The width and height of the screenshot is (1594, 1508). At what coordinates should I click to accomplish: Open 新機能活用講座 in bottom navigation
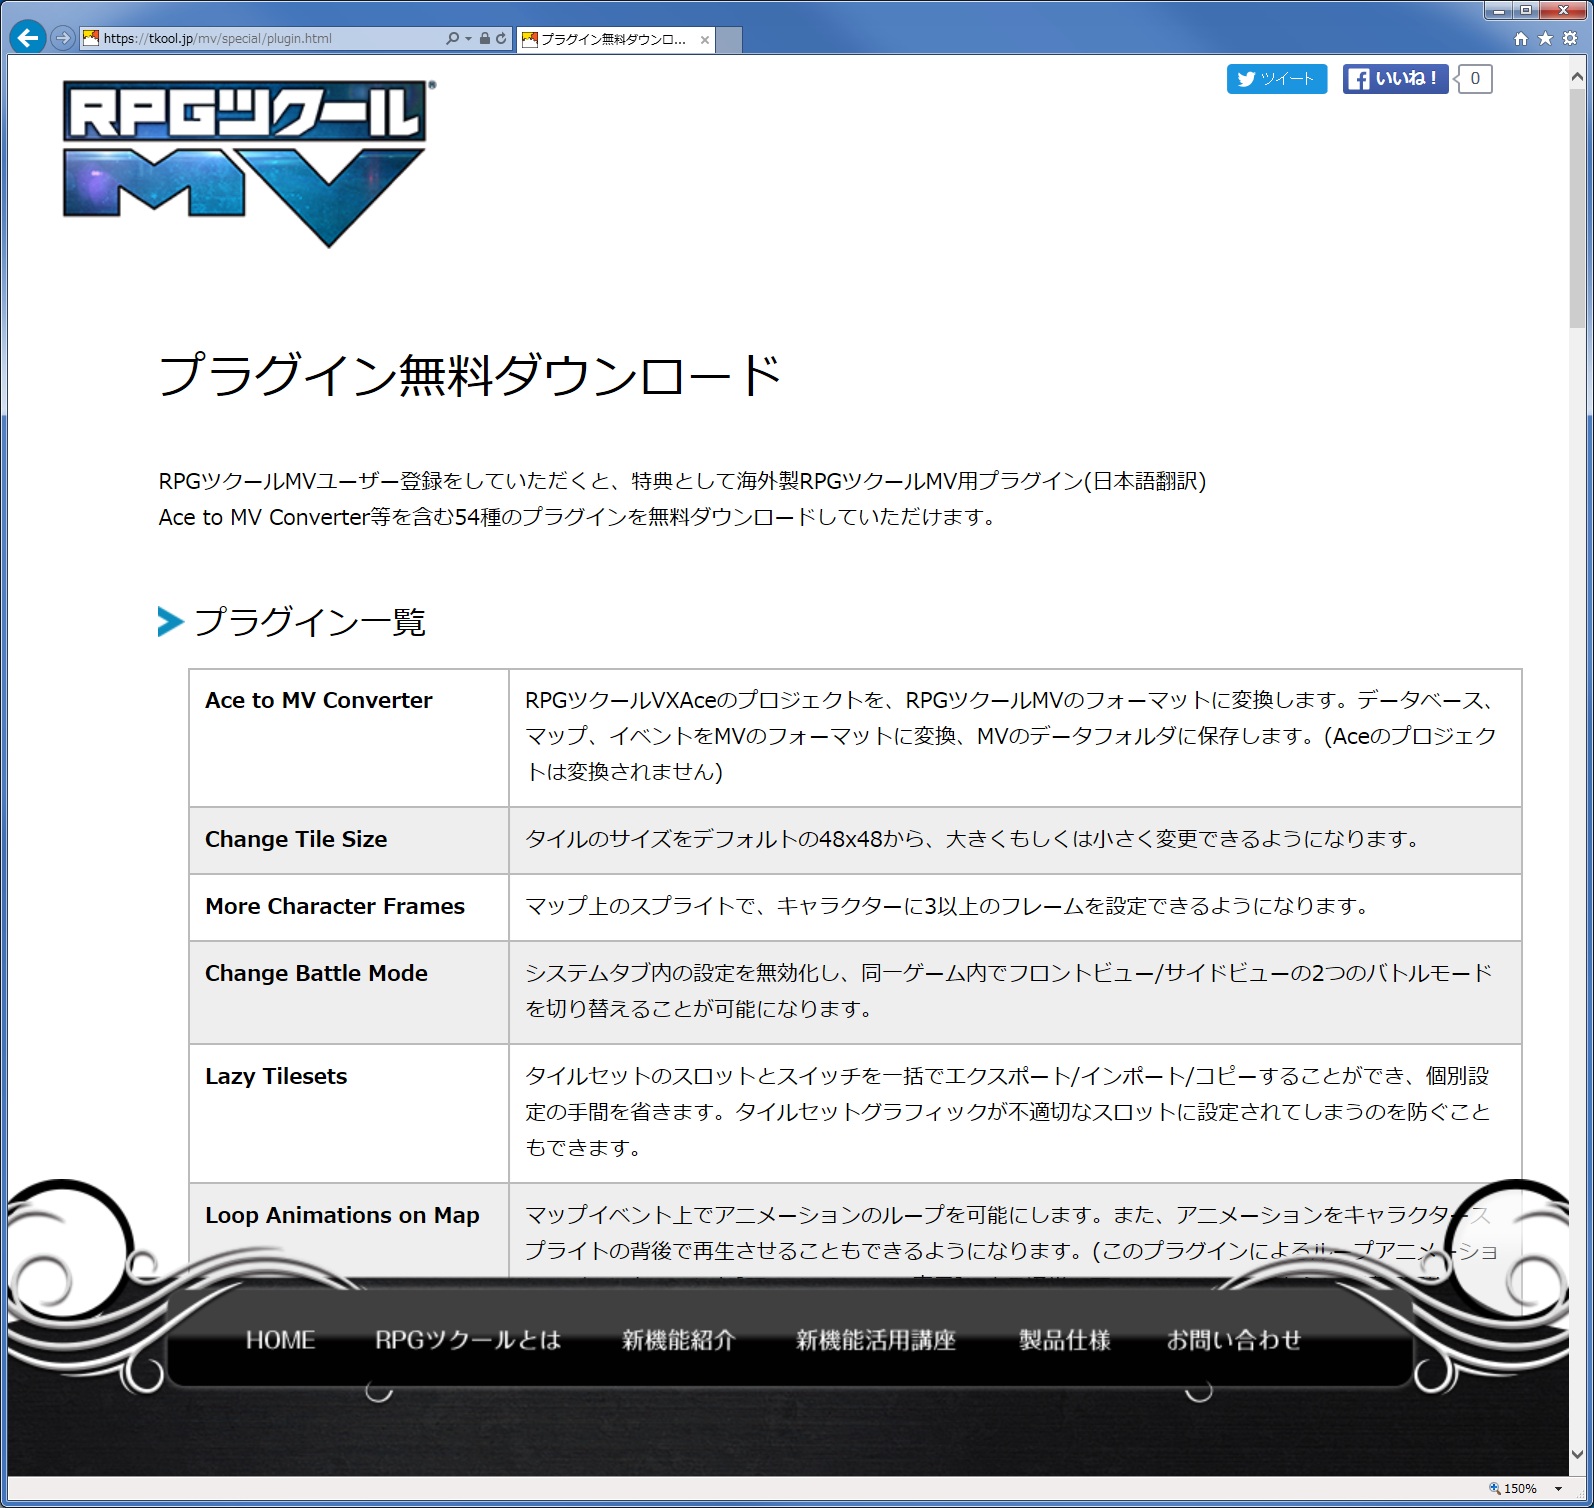(876, 1340)
